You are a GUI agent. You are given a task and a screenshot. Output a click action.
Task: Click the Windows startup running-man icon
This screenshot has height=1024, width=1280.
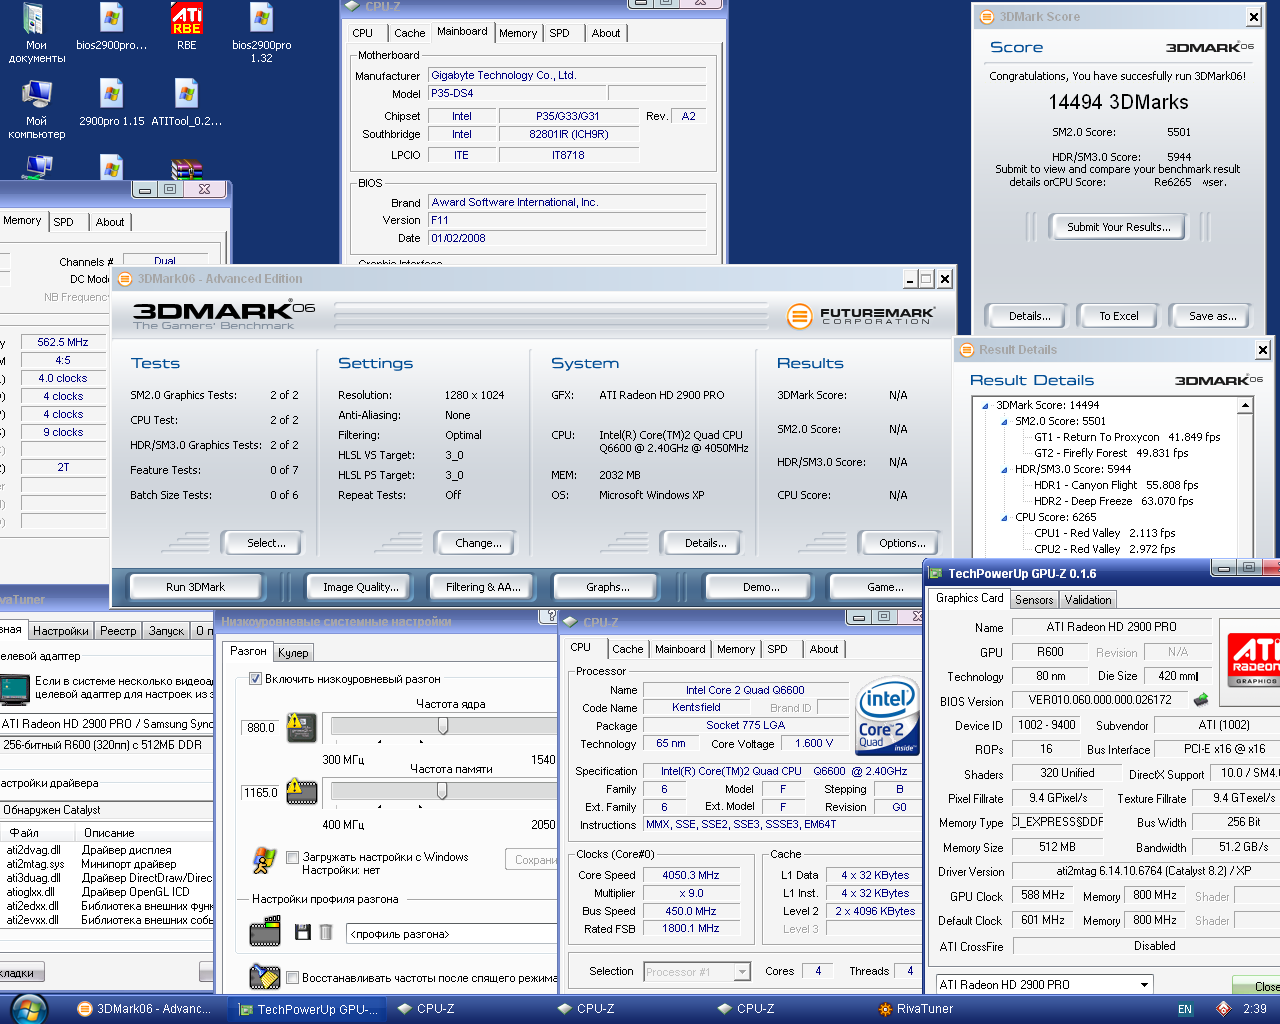264,861
